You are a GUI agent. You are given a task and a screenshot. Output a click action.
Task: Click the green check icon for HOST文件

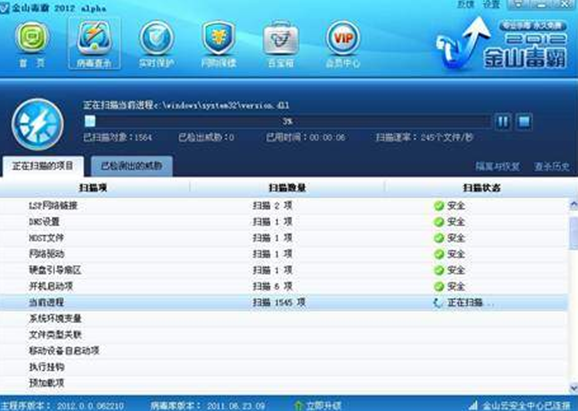click(x=439, y=238)
